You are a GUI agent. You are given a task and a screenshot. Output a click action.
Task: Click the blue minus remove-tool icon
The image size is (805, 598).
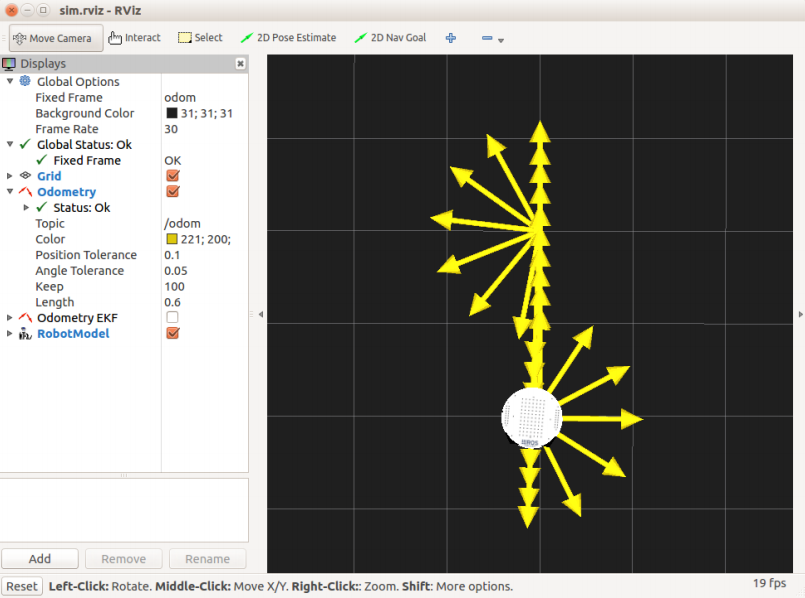tap(487, 38)
